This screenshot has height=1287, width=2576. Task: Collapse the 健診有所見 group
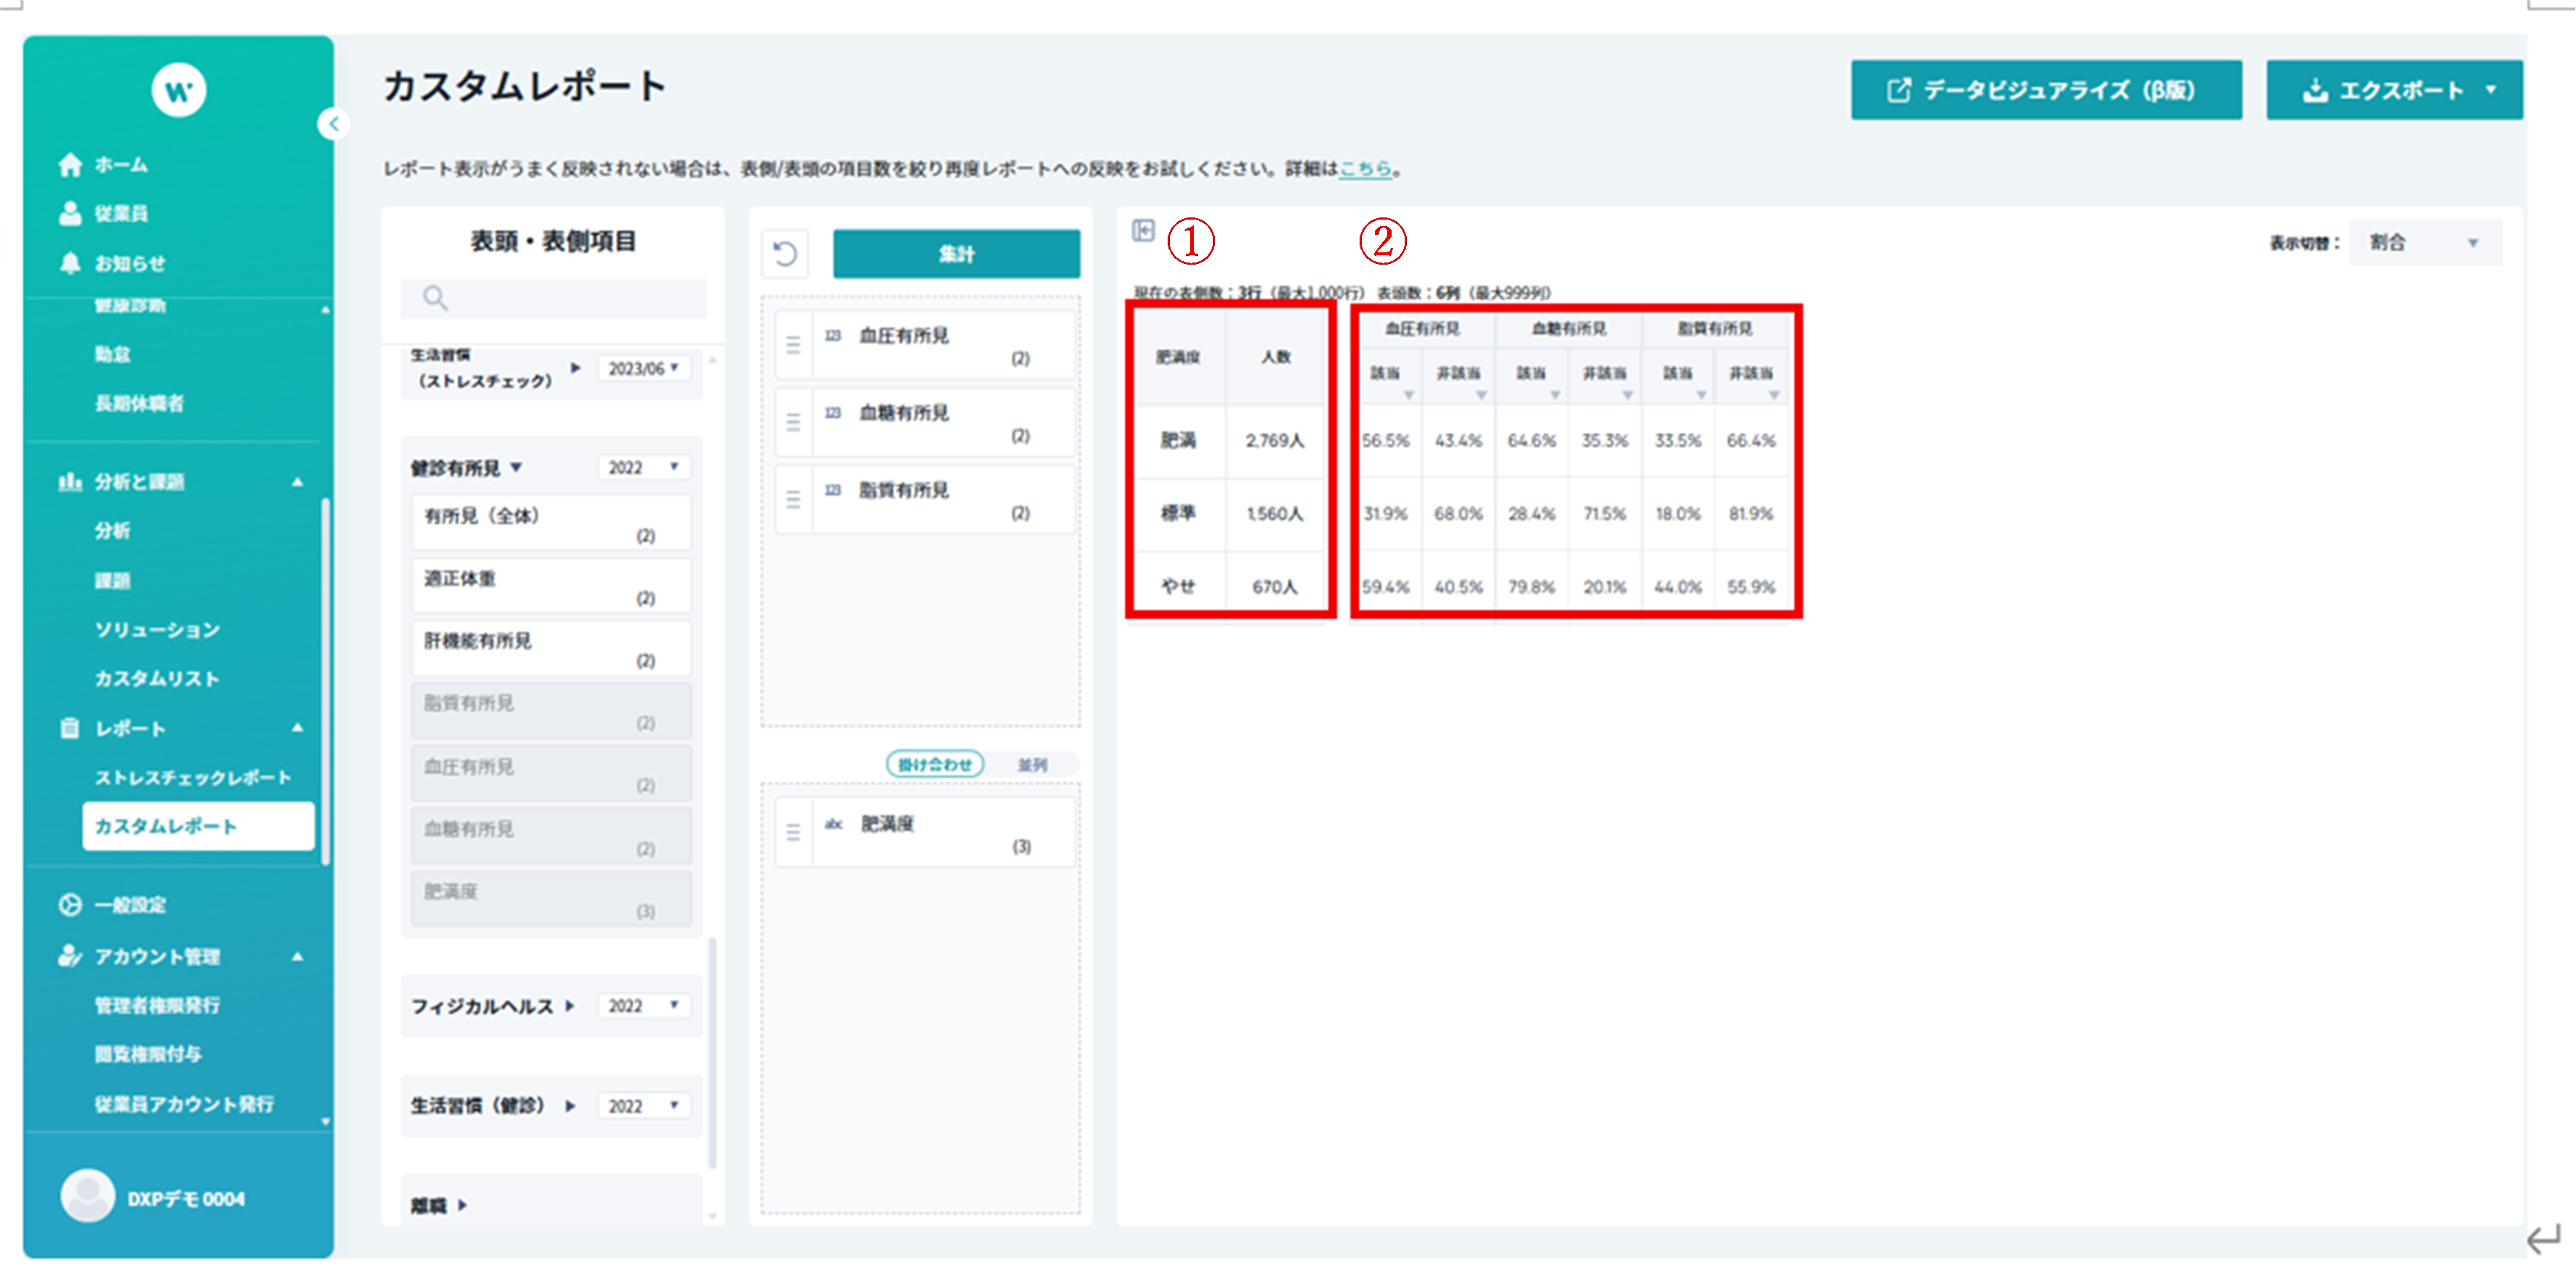pyautogui.click(x=516, y=467)
